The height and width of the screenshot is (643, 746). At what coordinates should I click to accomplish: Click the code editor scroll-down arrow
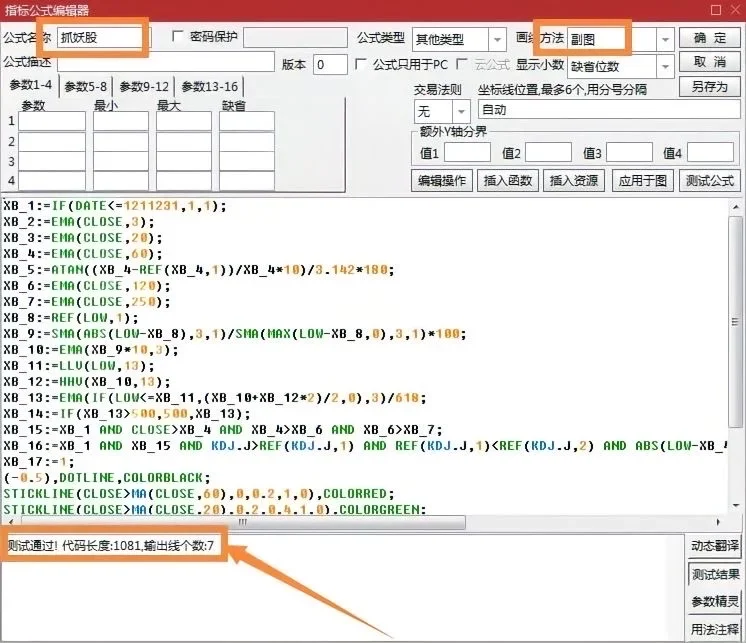click(736, 506)
